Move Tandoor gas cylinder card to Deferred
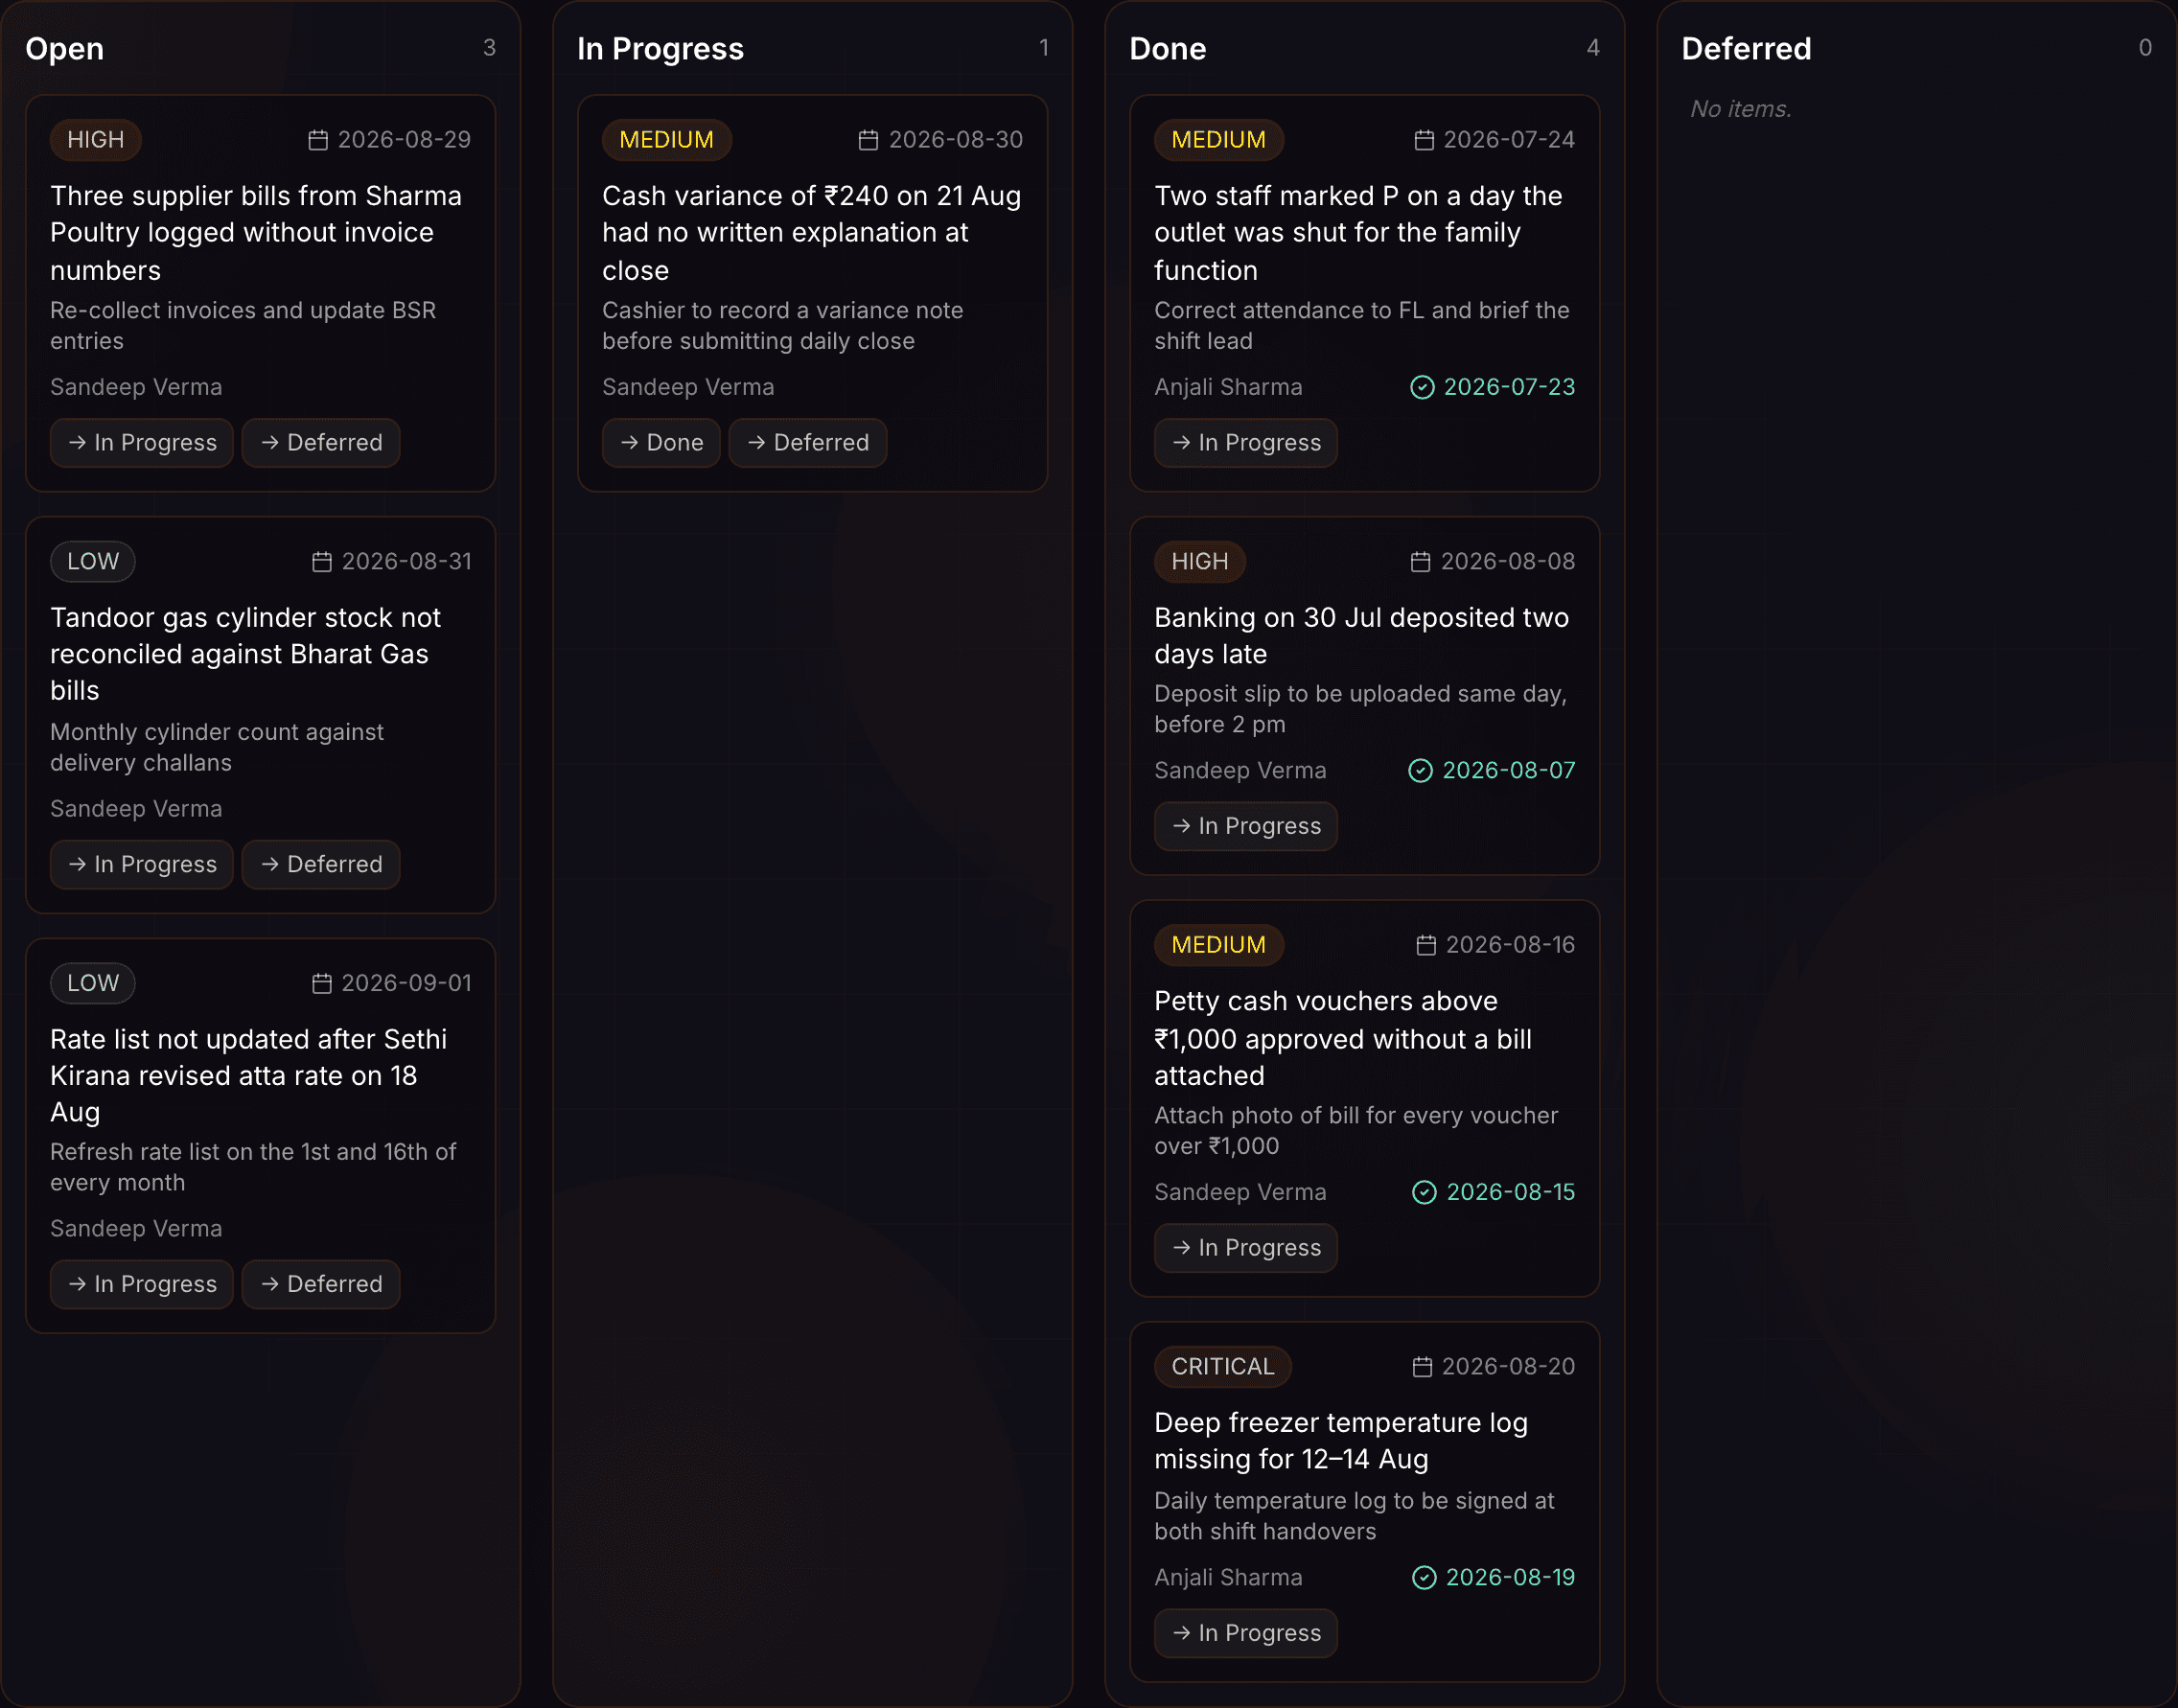 point(321,865)
